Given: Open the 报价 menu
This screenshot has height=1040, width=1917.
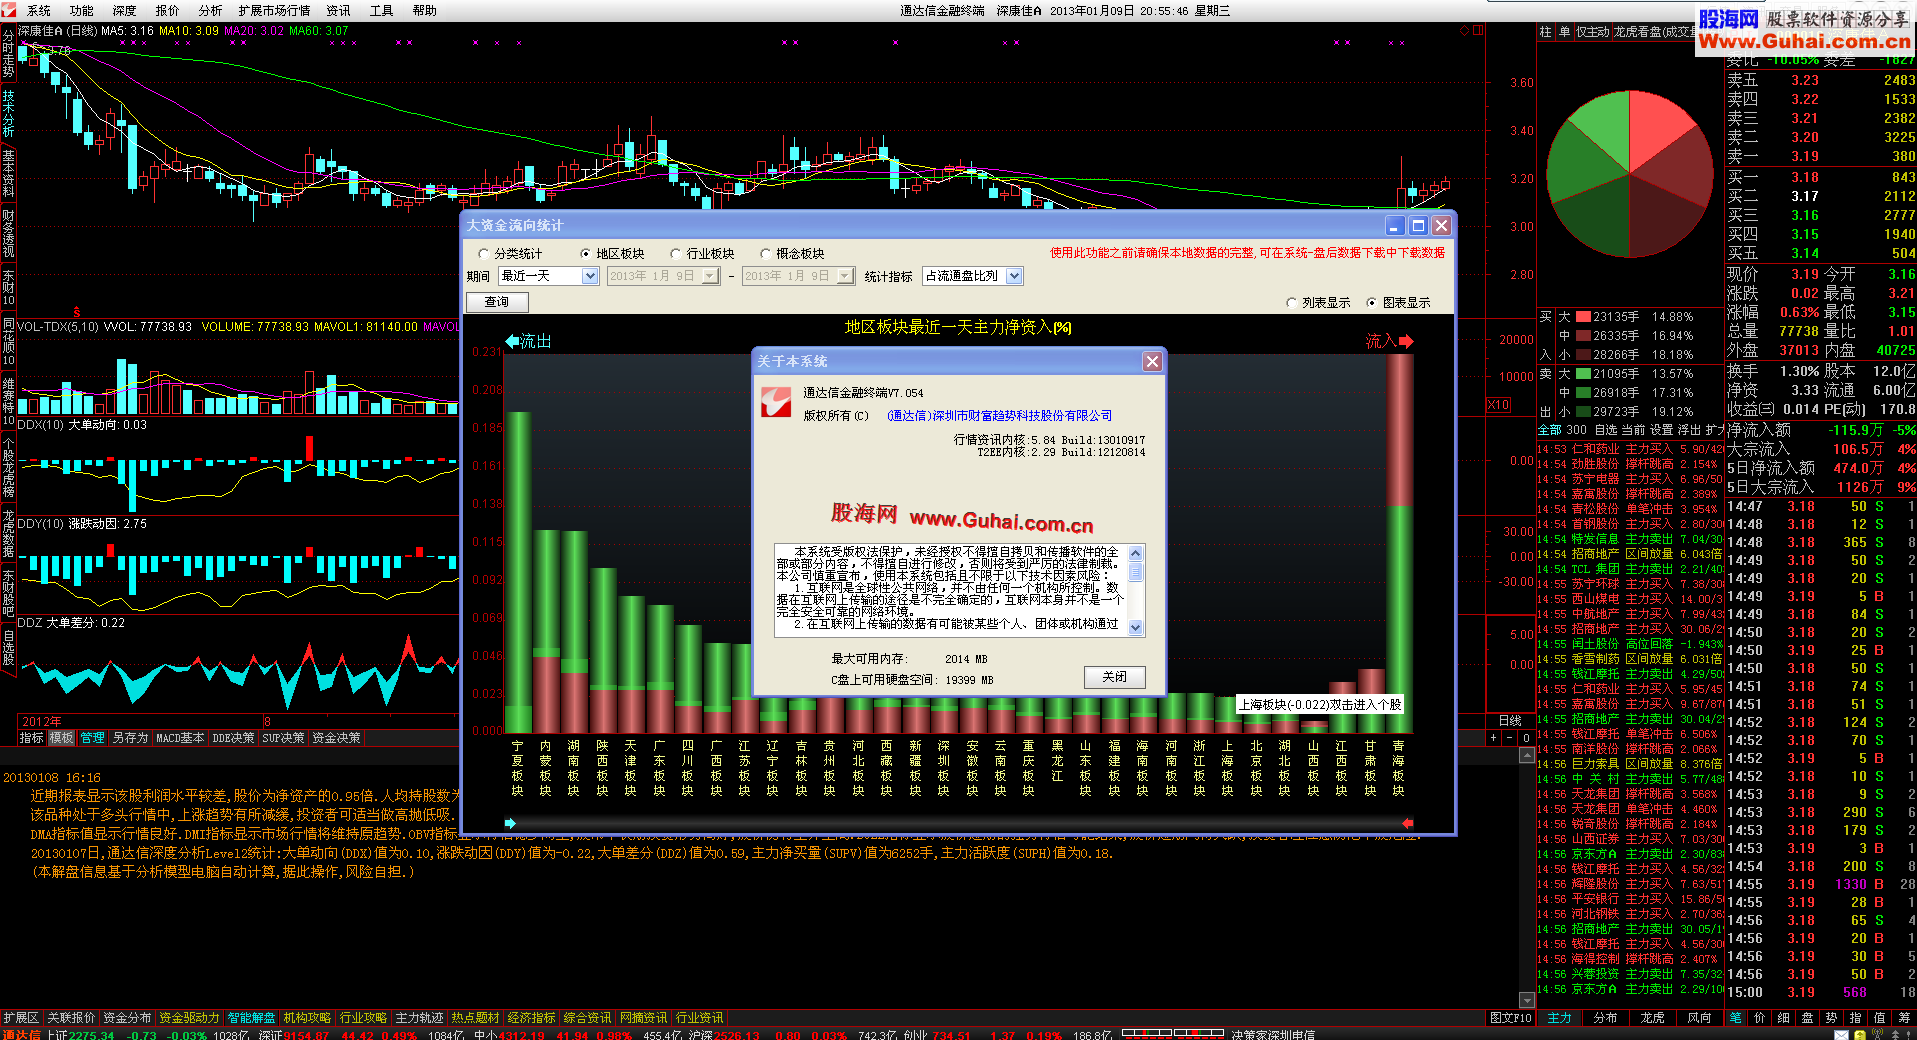Looking at the screenshot, I should pyautogui.click(x=168, y=11).
